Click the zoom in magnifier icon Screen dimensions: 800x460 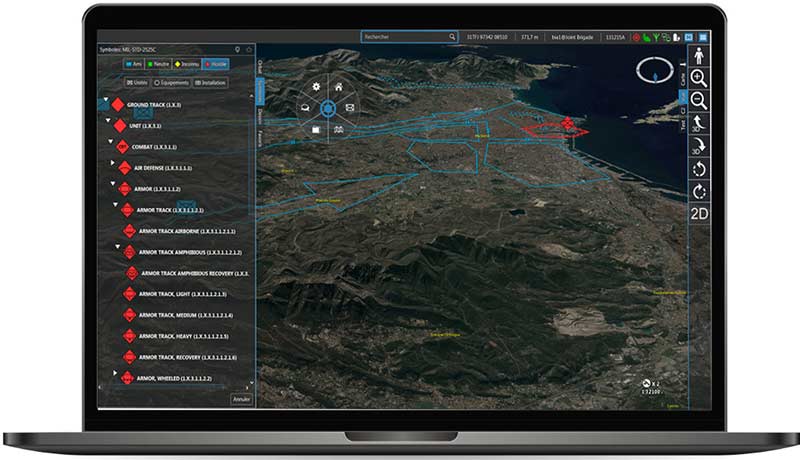(699, 78)
